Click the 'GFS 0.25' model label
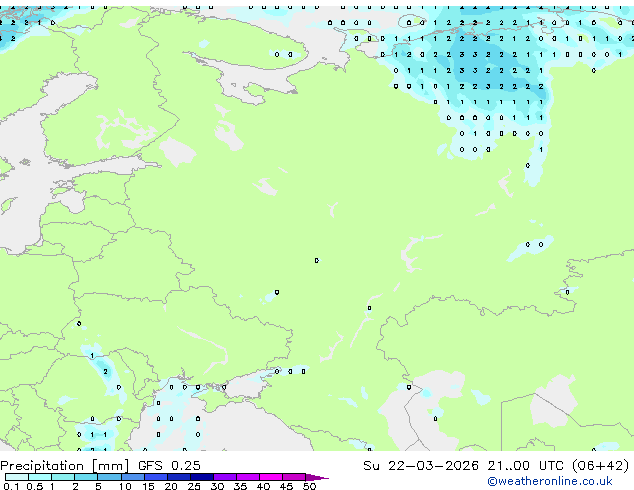The height and width of the screenshot is (490, 634). coord(169,466)
